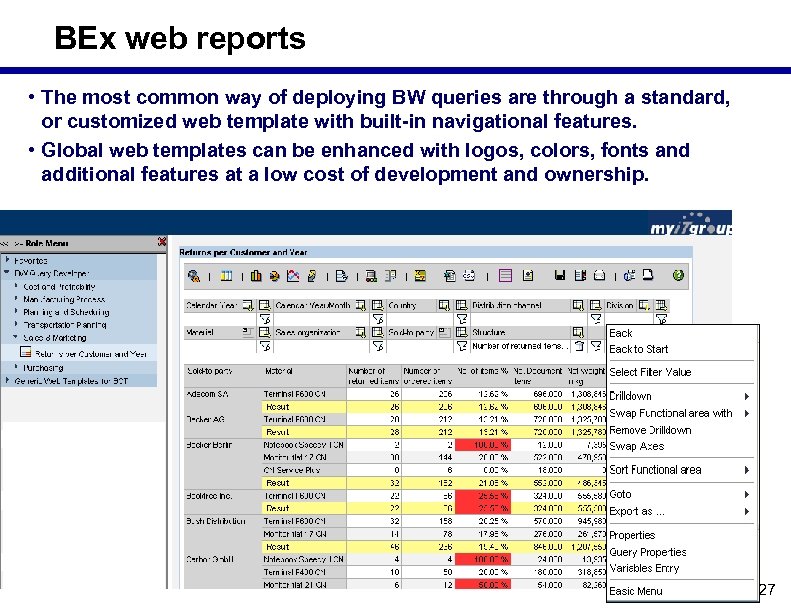
Task: Switch to Basic Menu entry
Action: coord(635,591)
